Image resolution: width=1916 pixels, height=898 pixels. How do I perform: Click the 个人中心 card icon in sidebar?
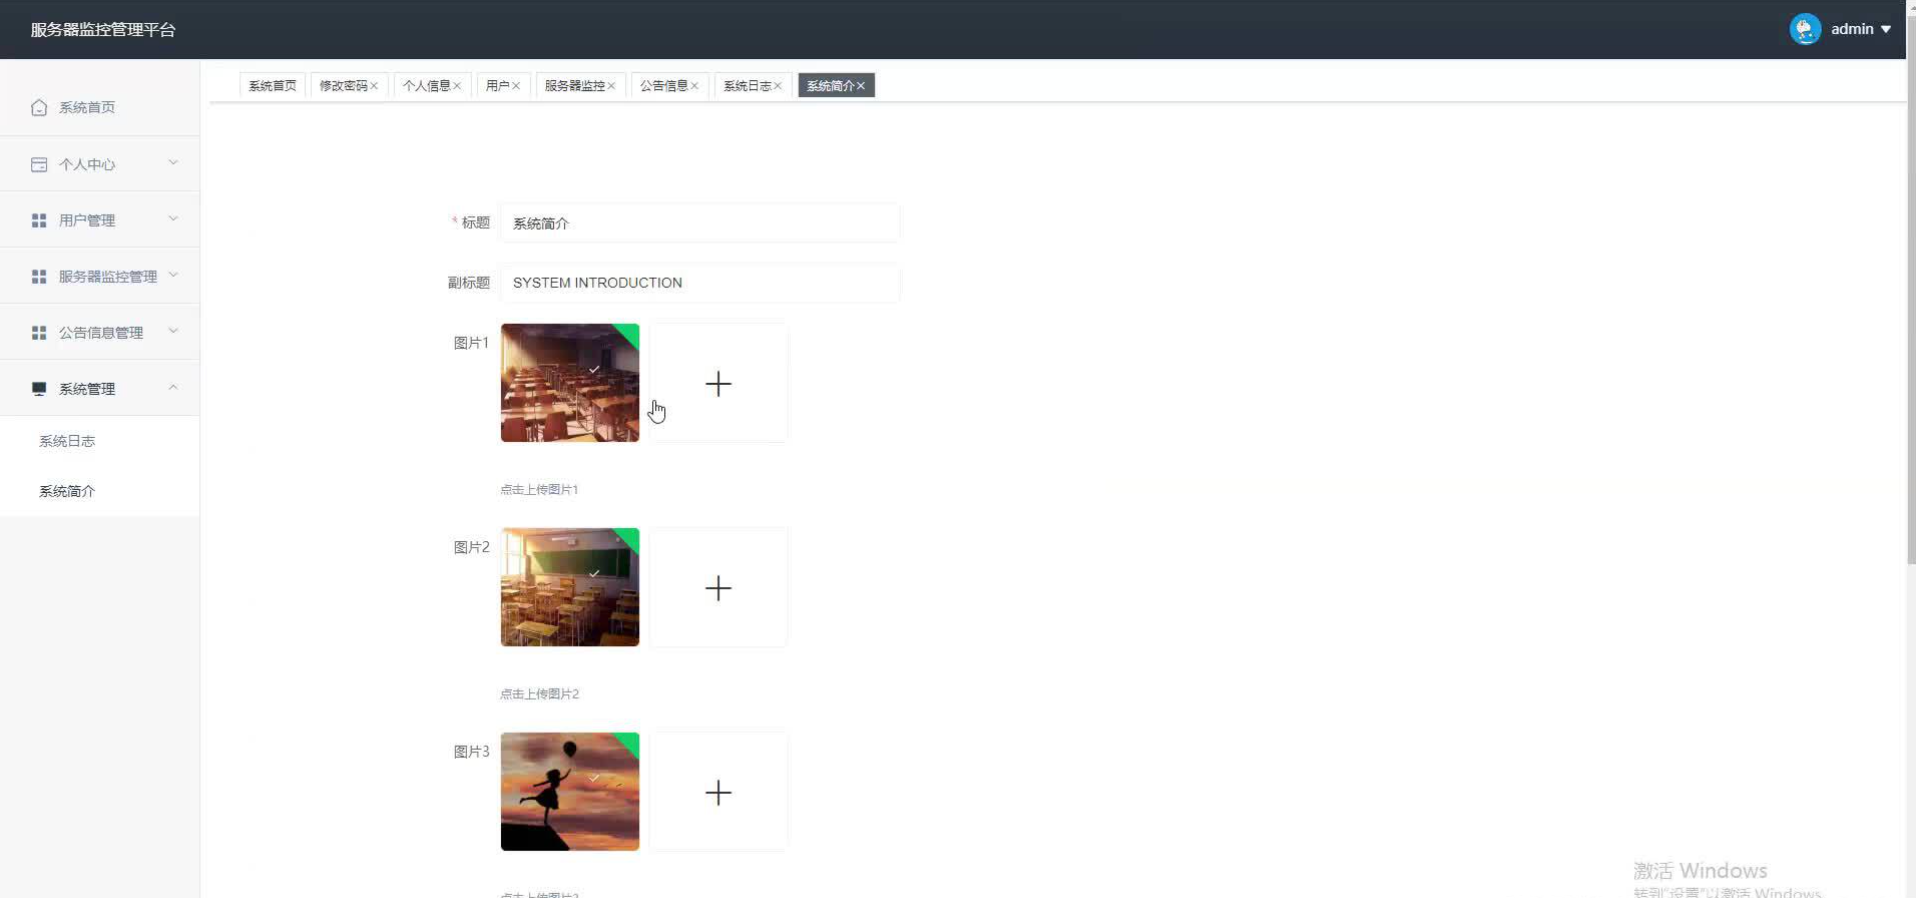[39, 164]
